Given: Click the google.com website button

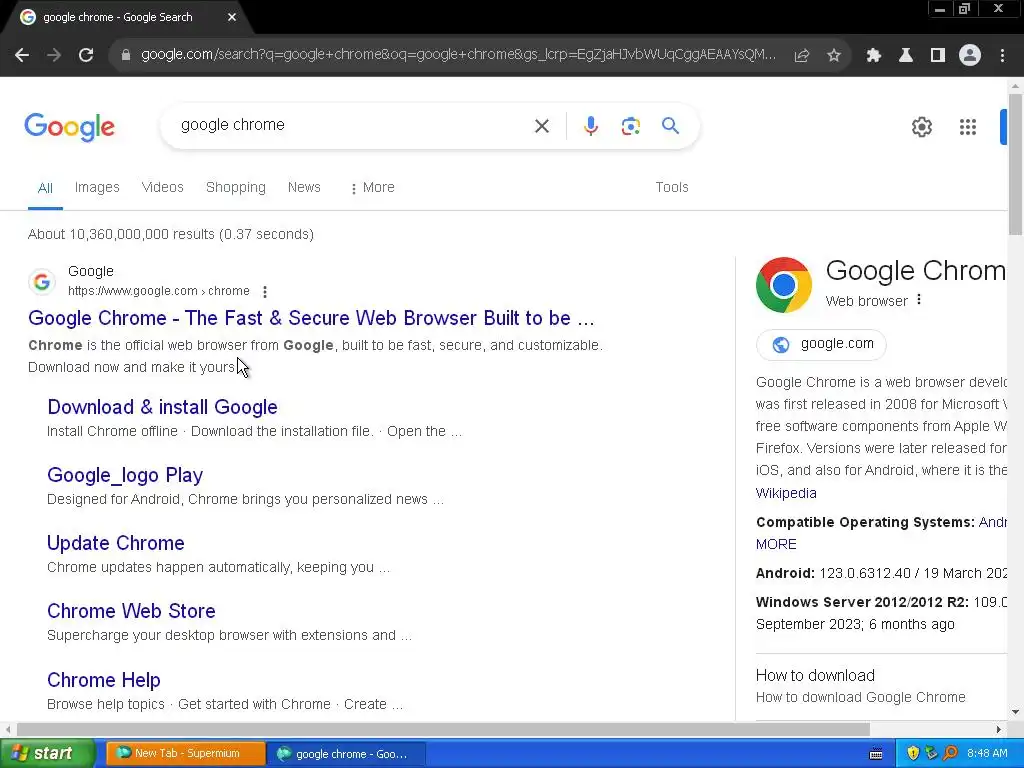Looking at the screenshot, I should coord(822,344).
